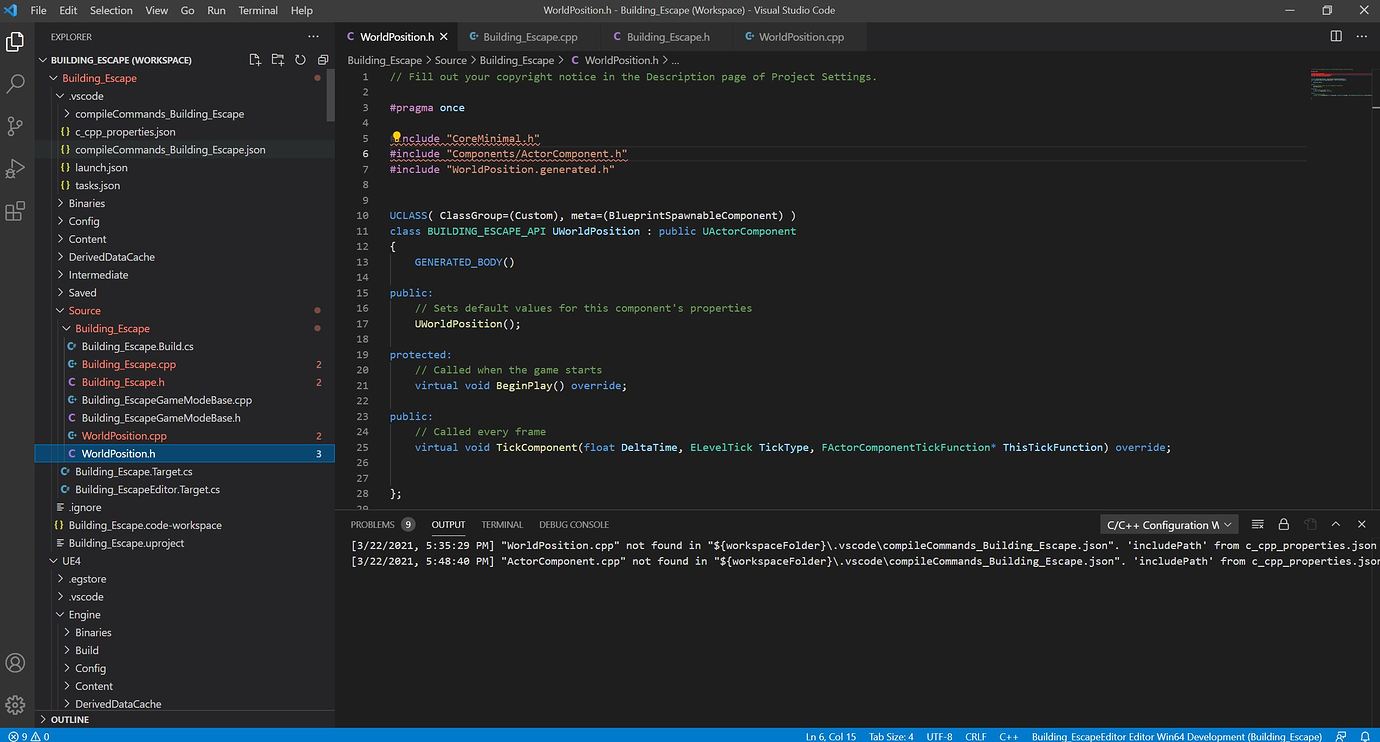Expand the Binaries folder under Building_Escape

[x=86, y=204]
